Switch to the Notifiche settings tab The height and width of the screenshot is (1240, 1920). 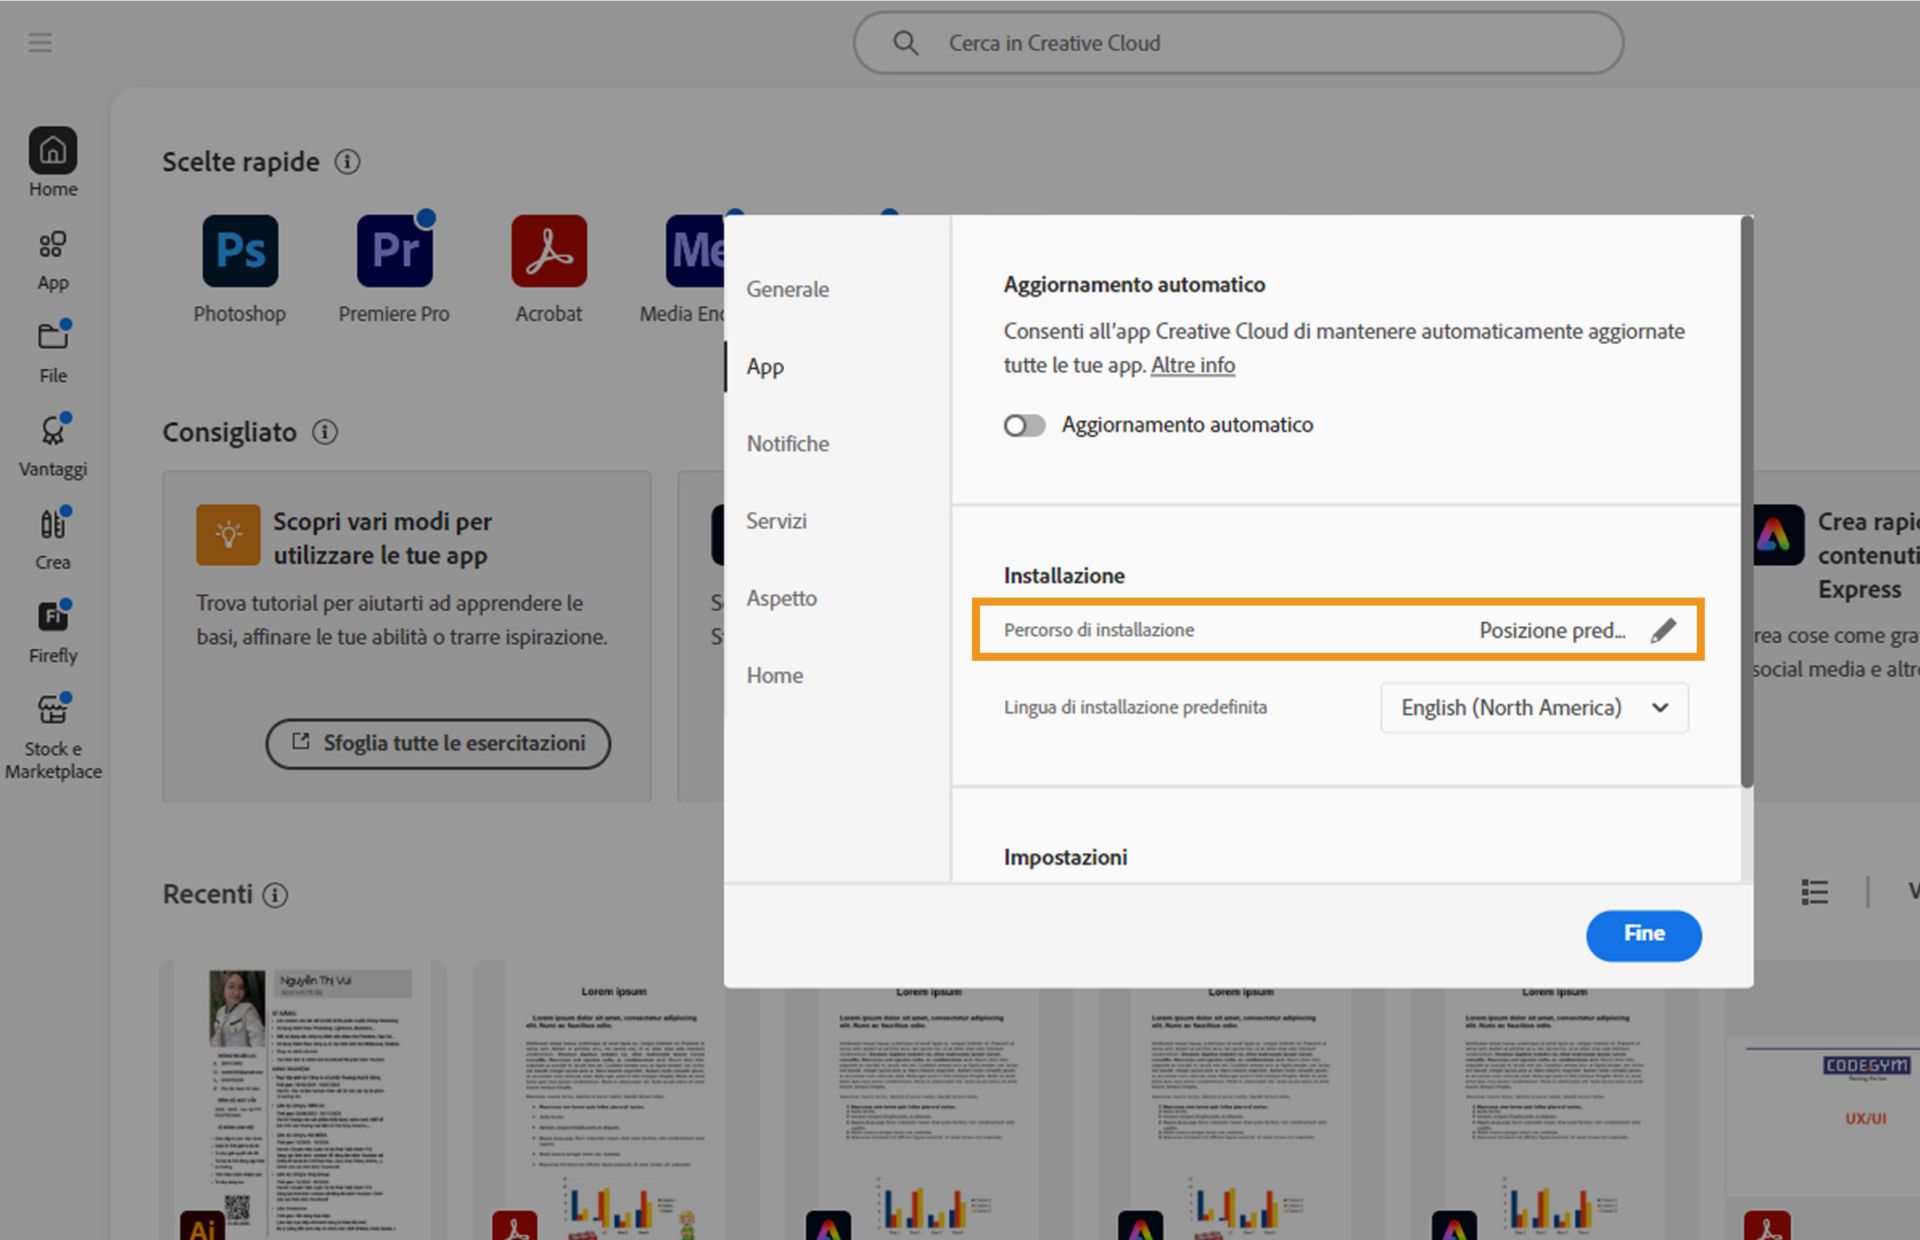(788, 444)
